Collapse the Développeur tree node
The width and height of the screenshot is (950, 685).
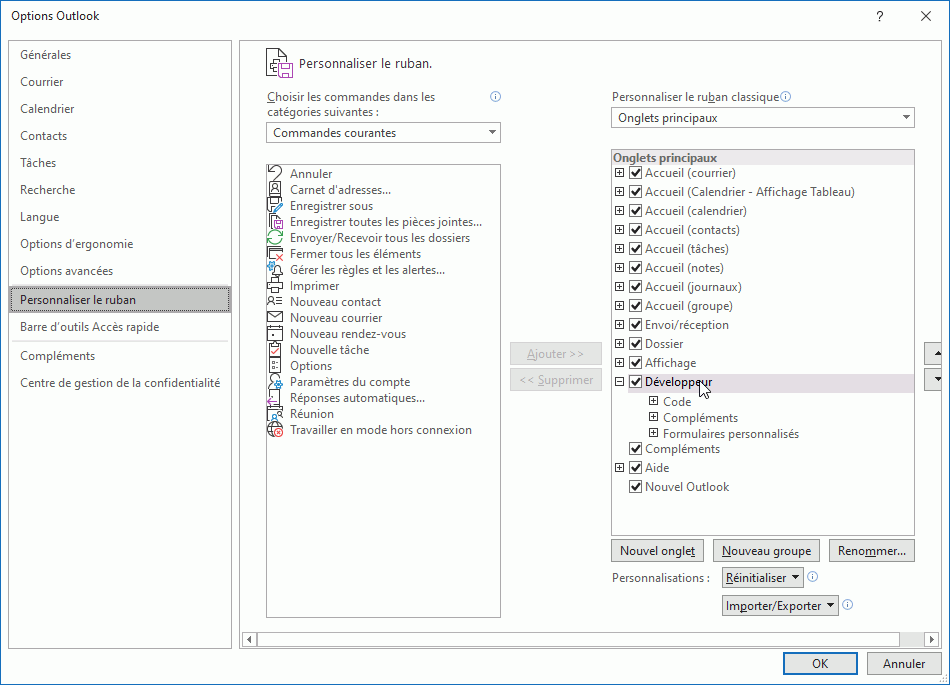(619, 382)
